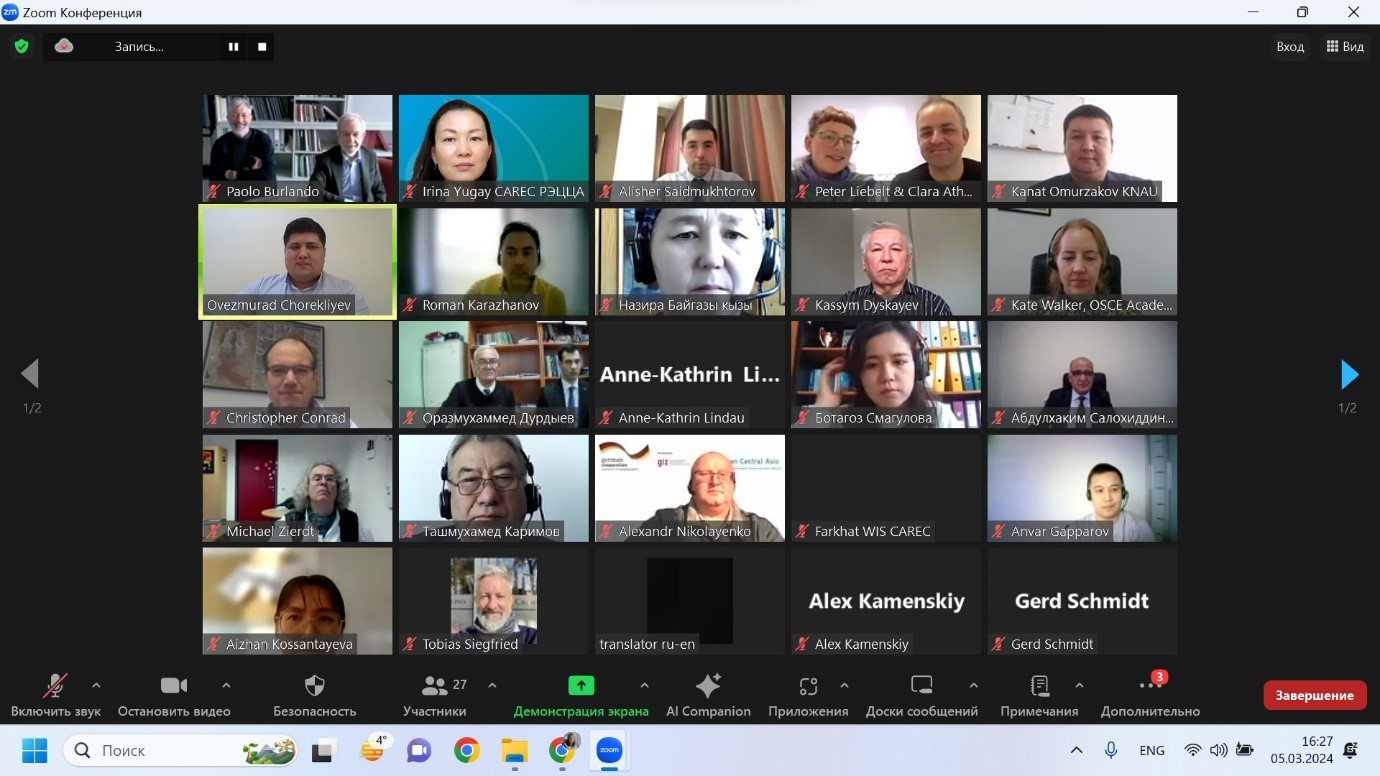This screenshot has width=1380, height=776.
Task: Open the Примечания notes tool
Action: (1038, 695)
